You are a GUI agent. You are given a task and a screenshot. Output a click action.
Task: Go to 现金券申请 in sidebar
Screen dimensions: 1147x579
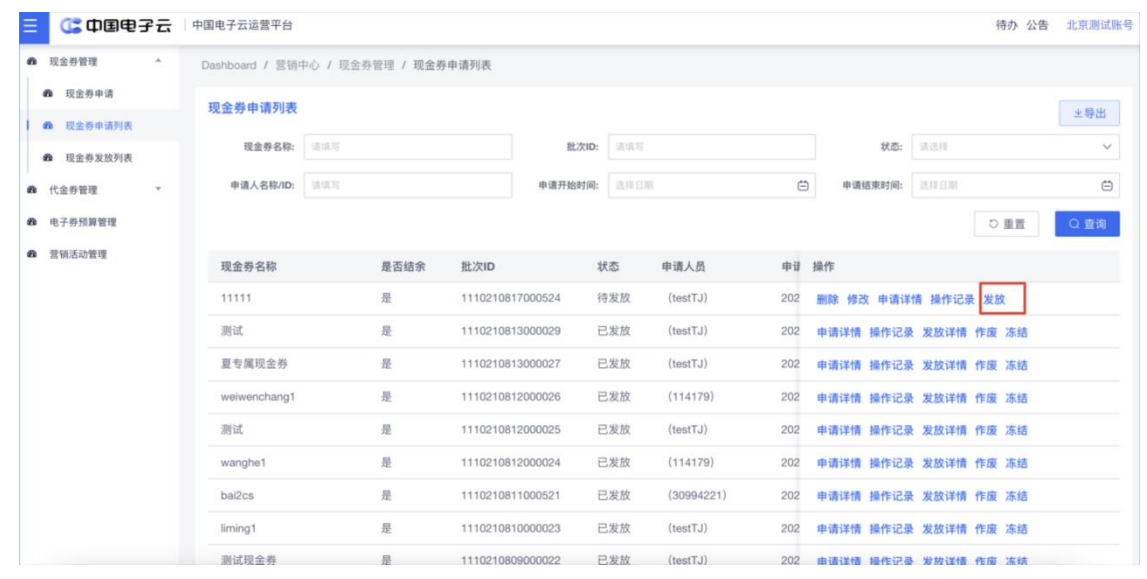[89, 94]
